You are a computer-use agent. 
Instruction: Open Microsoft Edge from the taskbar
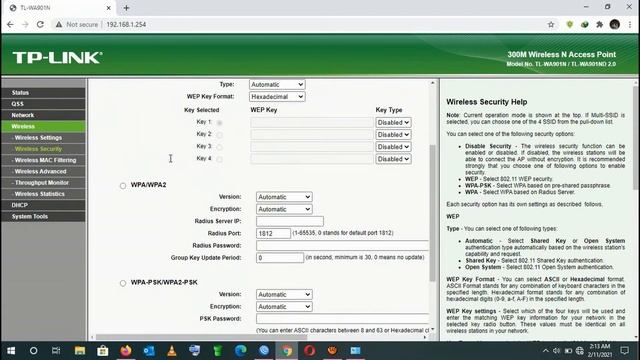click(241, 351)
